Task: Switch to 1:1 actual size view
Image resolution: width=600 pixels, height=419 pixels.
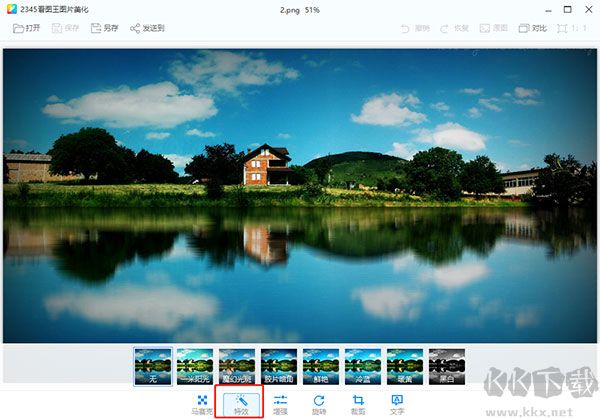Action: [x=572, y=28]
